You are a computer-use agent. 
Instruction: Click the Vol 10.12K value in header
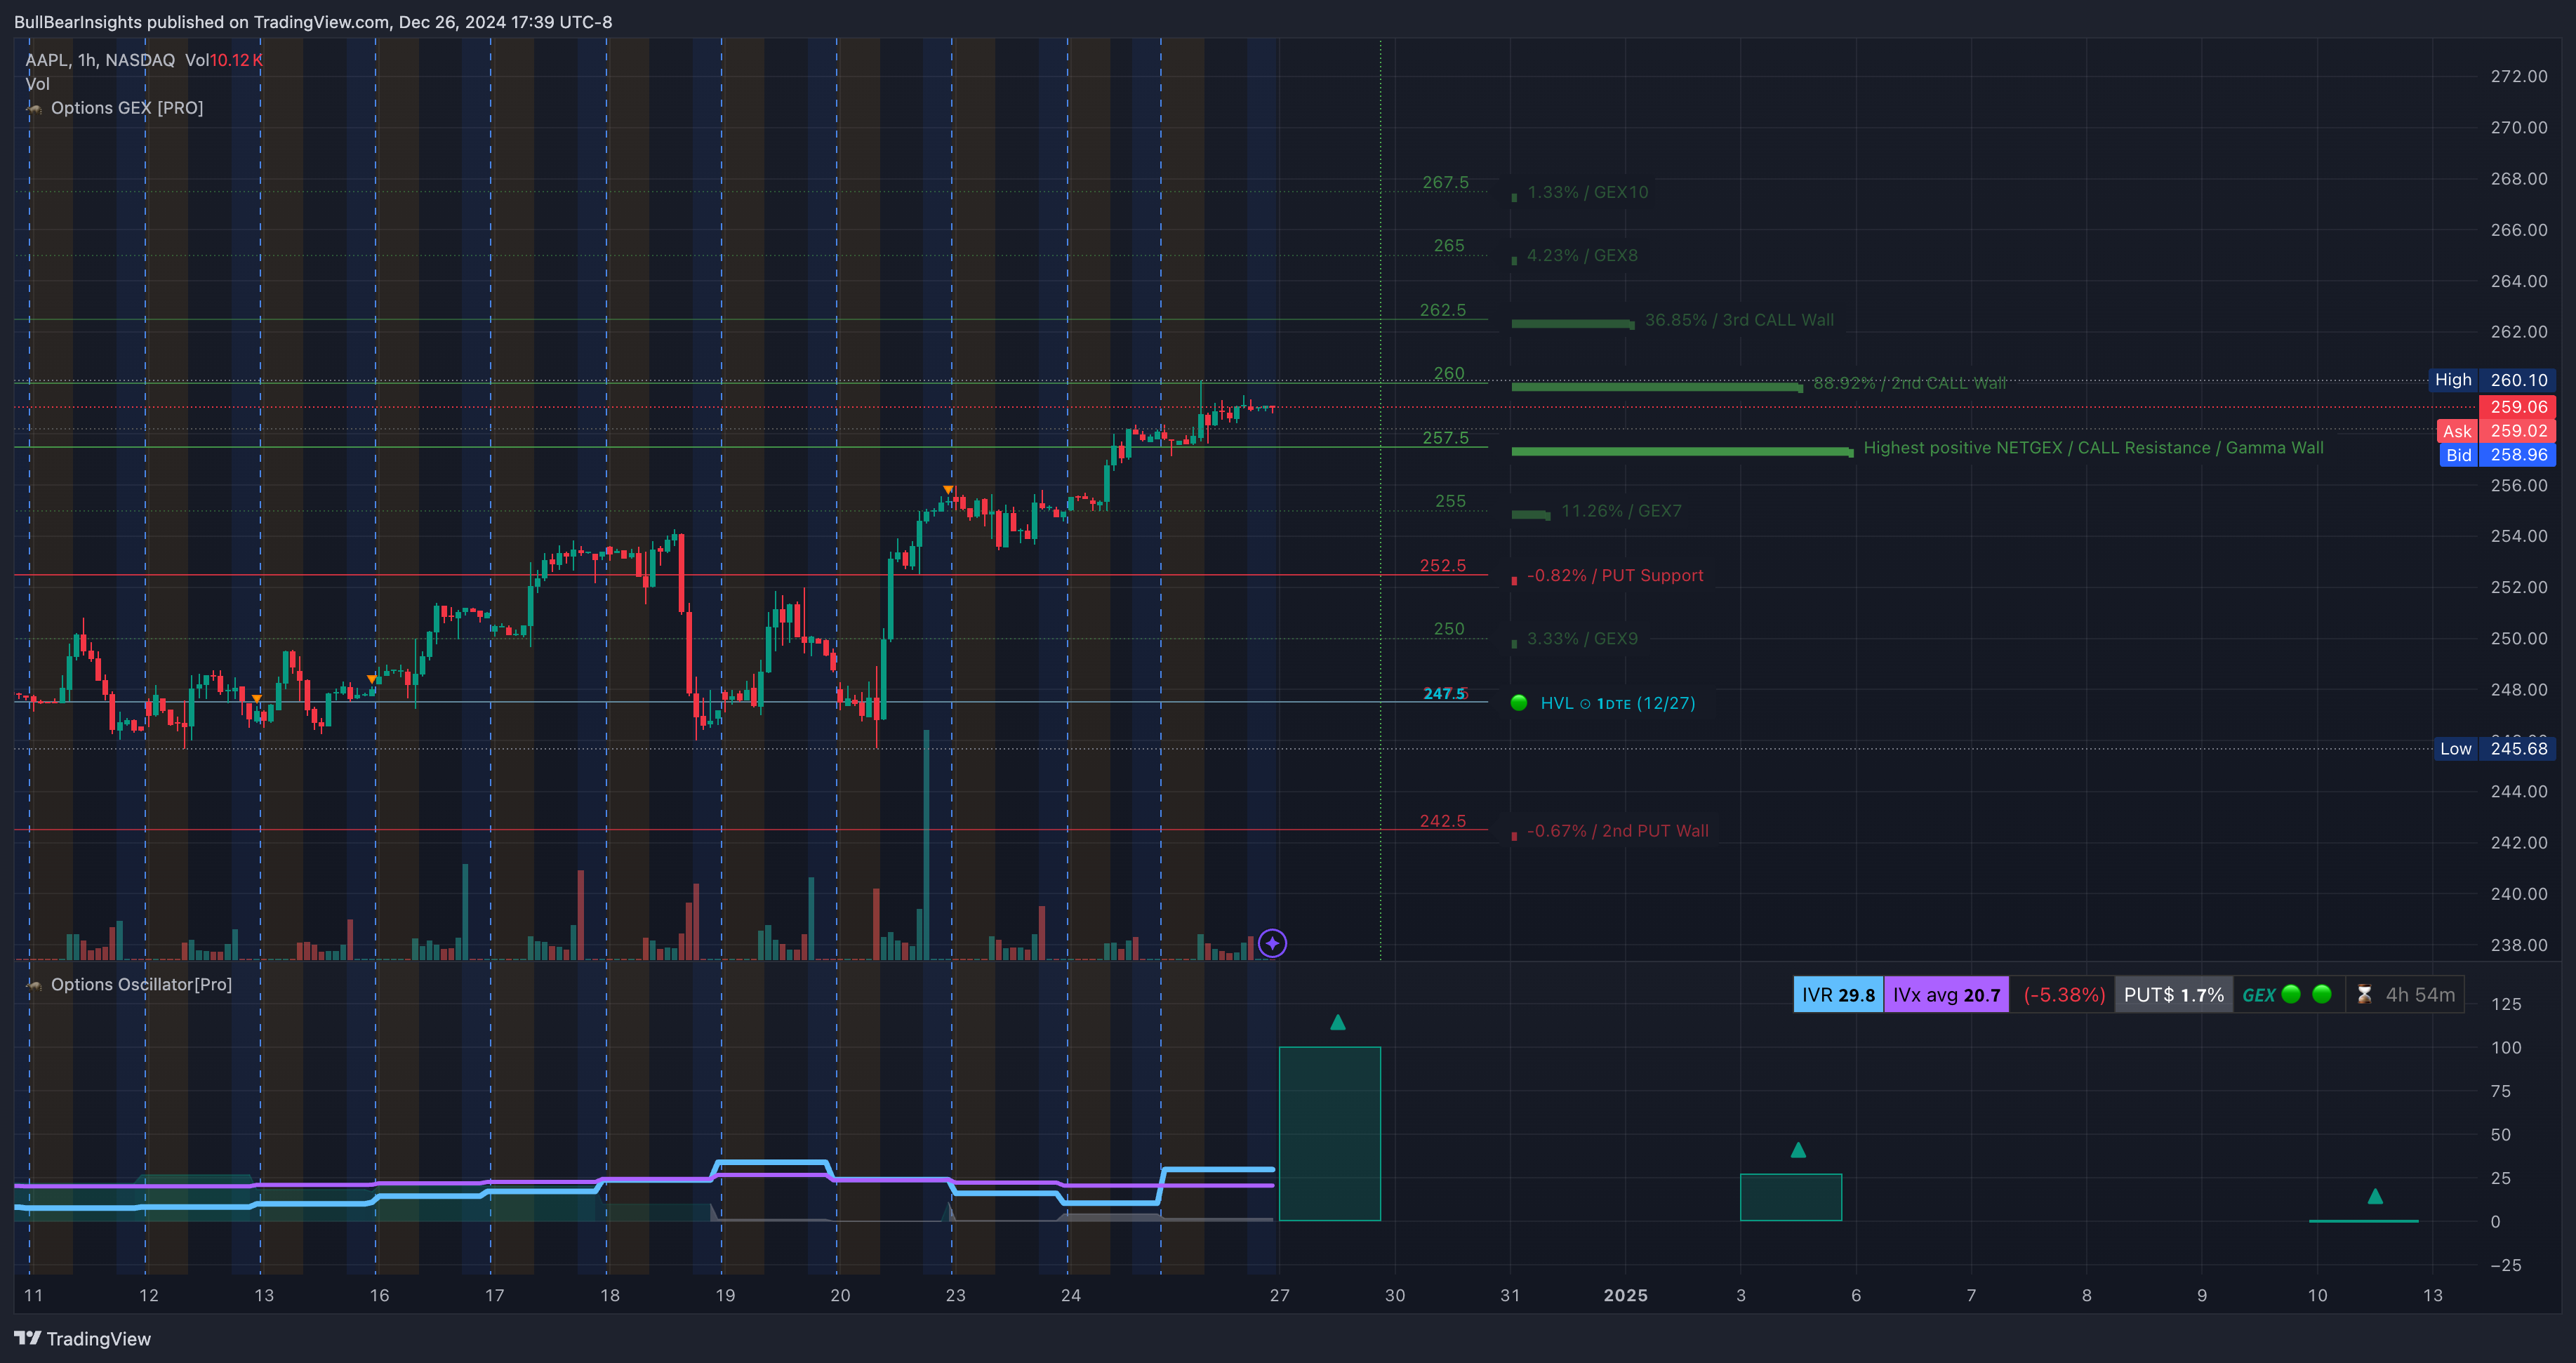[x=224, y=60]
